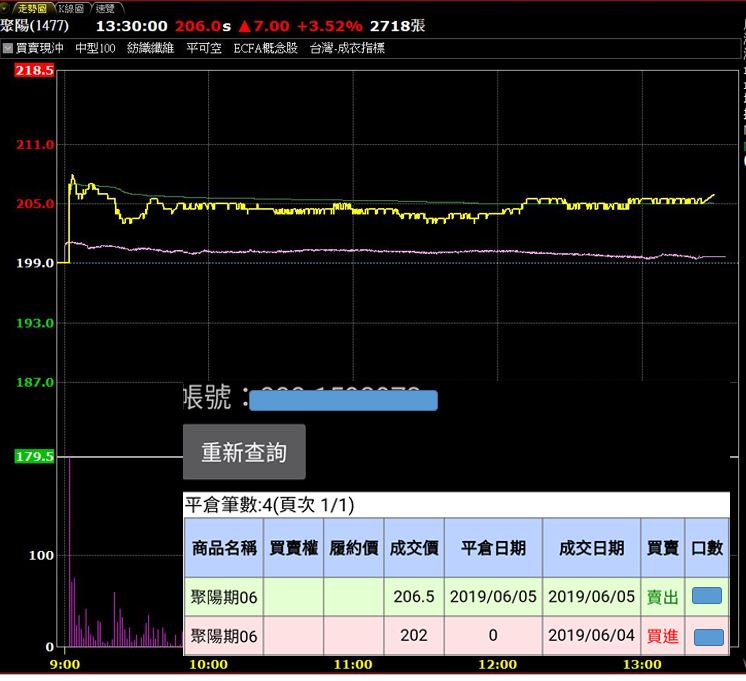Click the 211.0 price axis label
The height and width of the screenshot is (681, 746).
35,145
